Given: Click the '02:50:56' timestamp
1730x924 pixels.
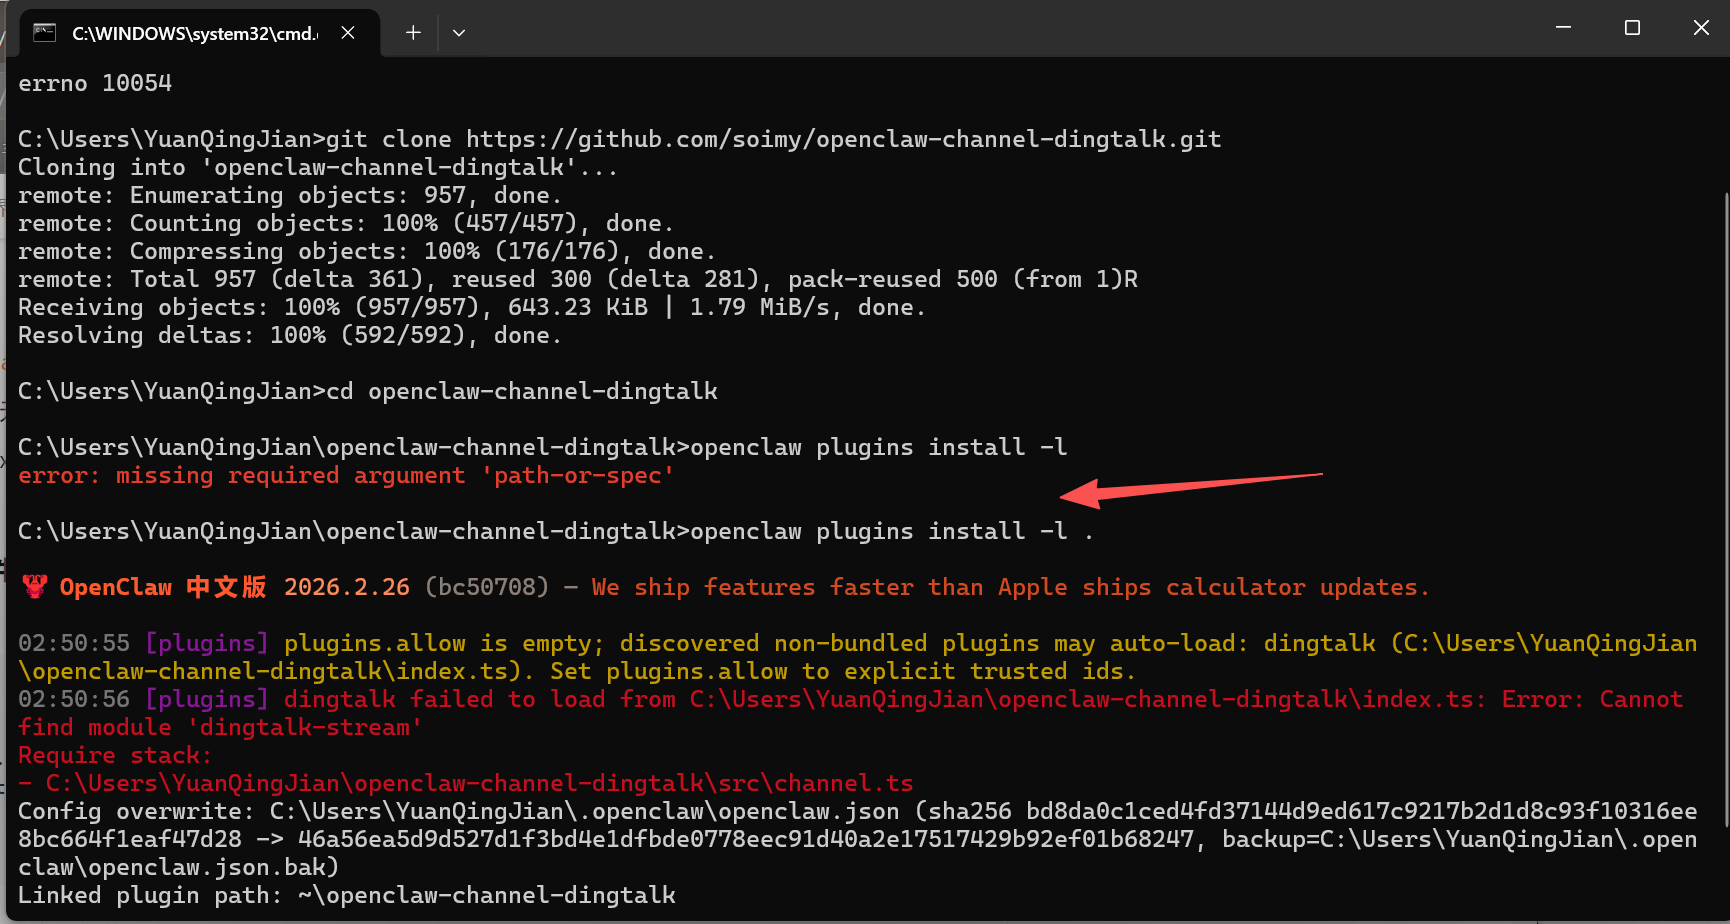Looking at the screenshot, I should point(74,699).
